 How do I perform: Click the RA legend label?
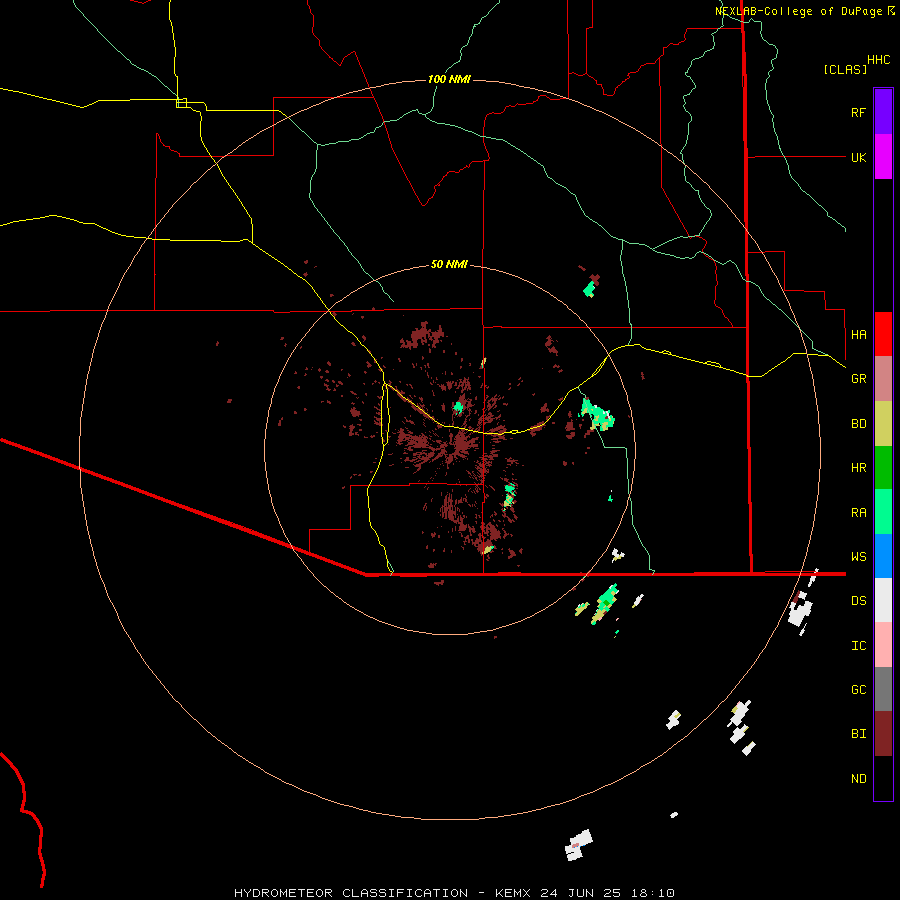858,513
